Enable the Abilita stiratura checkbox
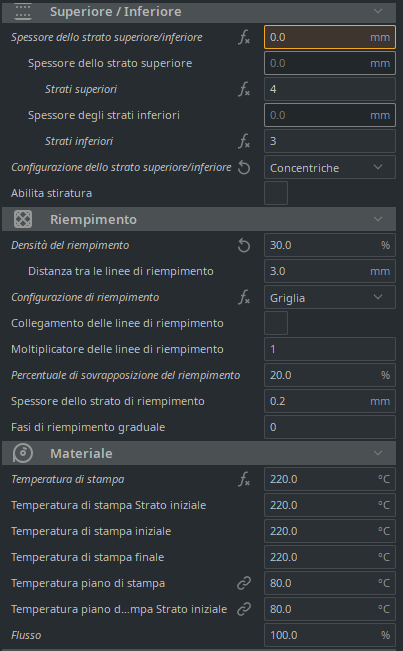 pos(276,193)
